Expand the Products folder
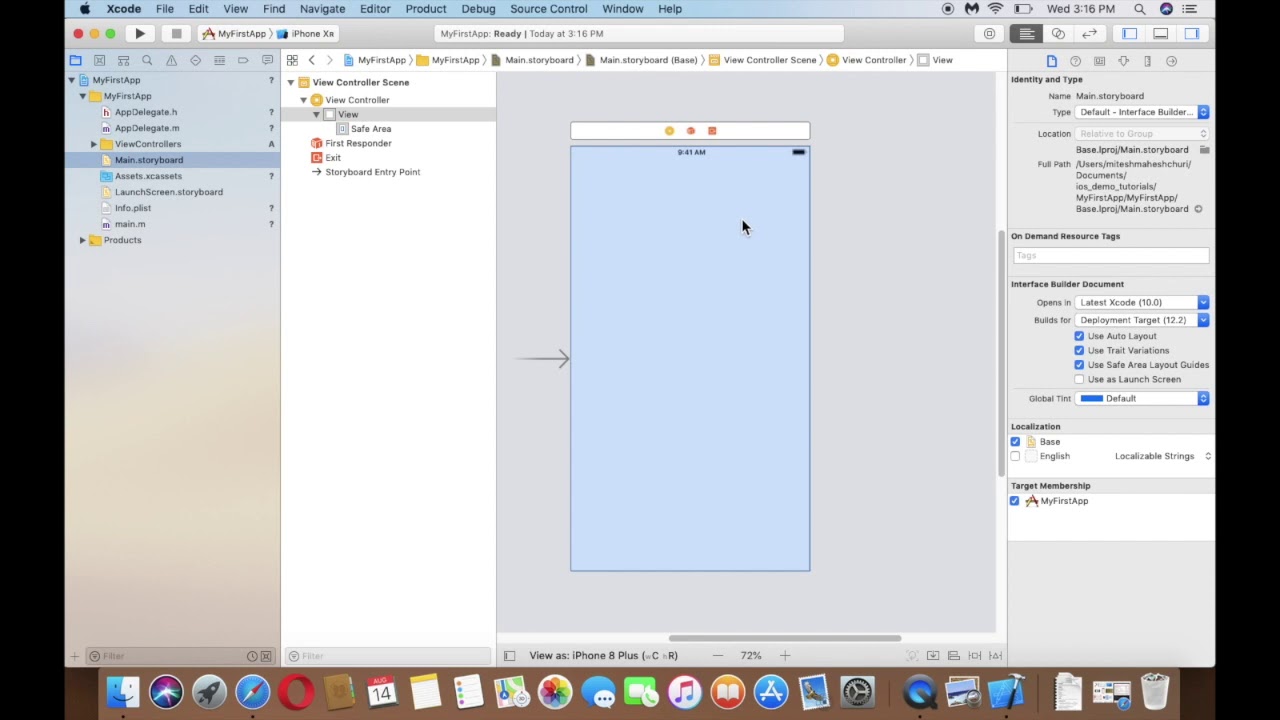This screenshot has height=720, width=1280. [x=82, y=240]
